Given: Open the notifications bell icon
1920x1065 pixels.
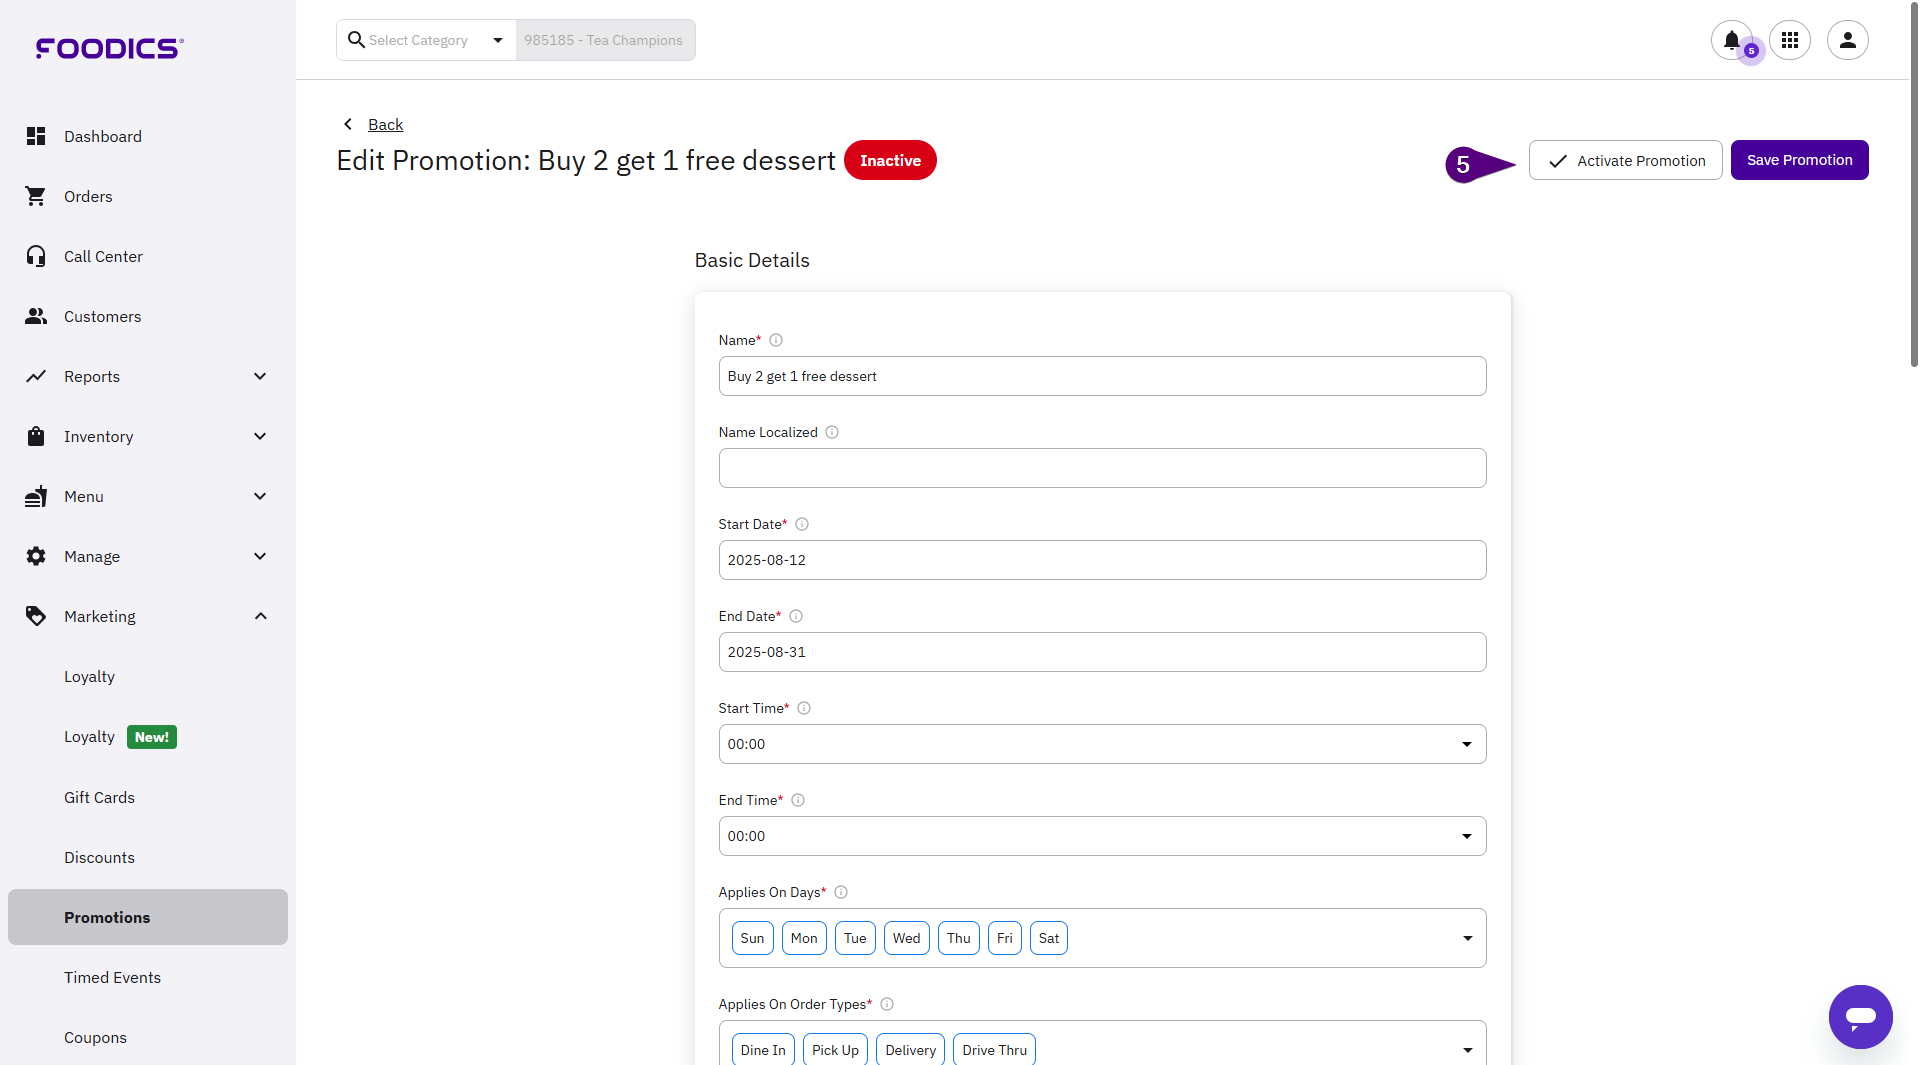Looking at the screenshot, I should (x=1731, y=40).
